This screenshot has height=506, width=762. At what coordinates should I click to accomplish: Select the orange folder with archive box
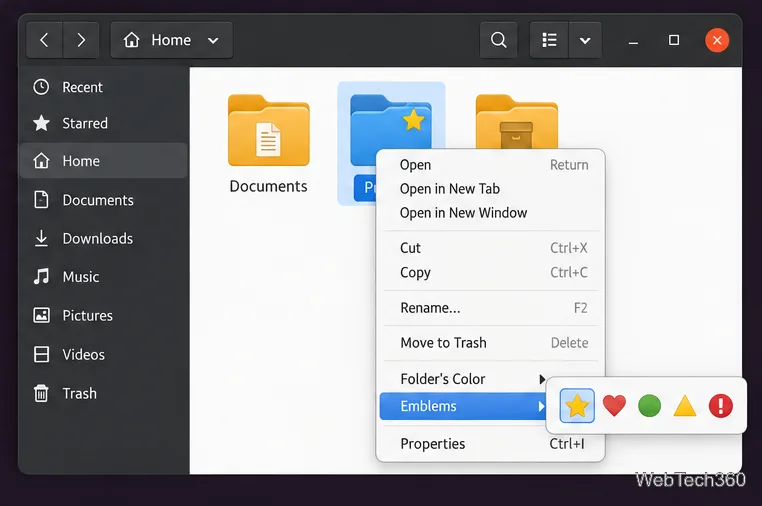(x=517, y=122)
